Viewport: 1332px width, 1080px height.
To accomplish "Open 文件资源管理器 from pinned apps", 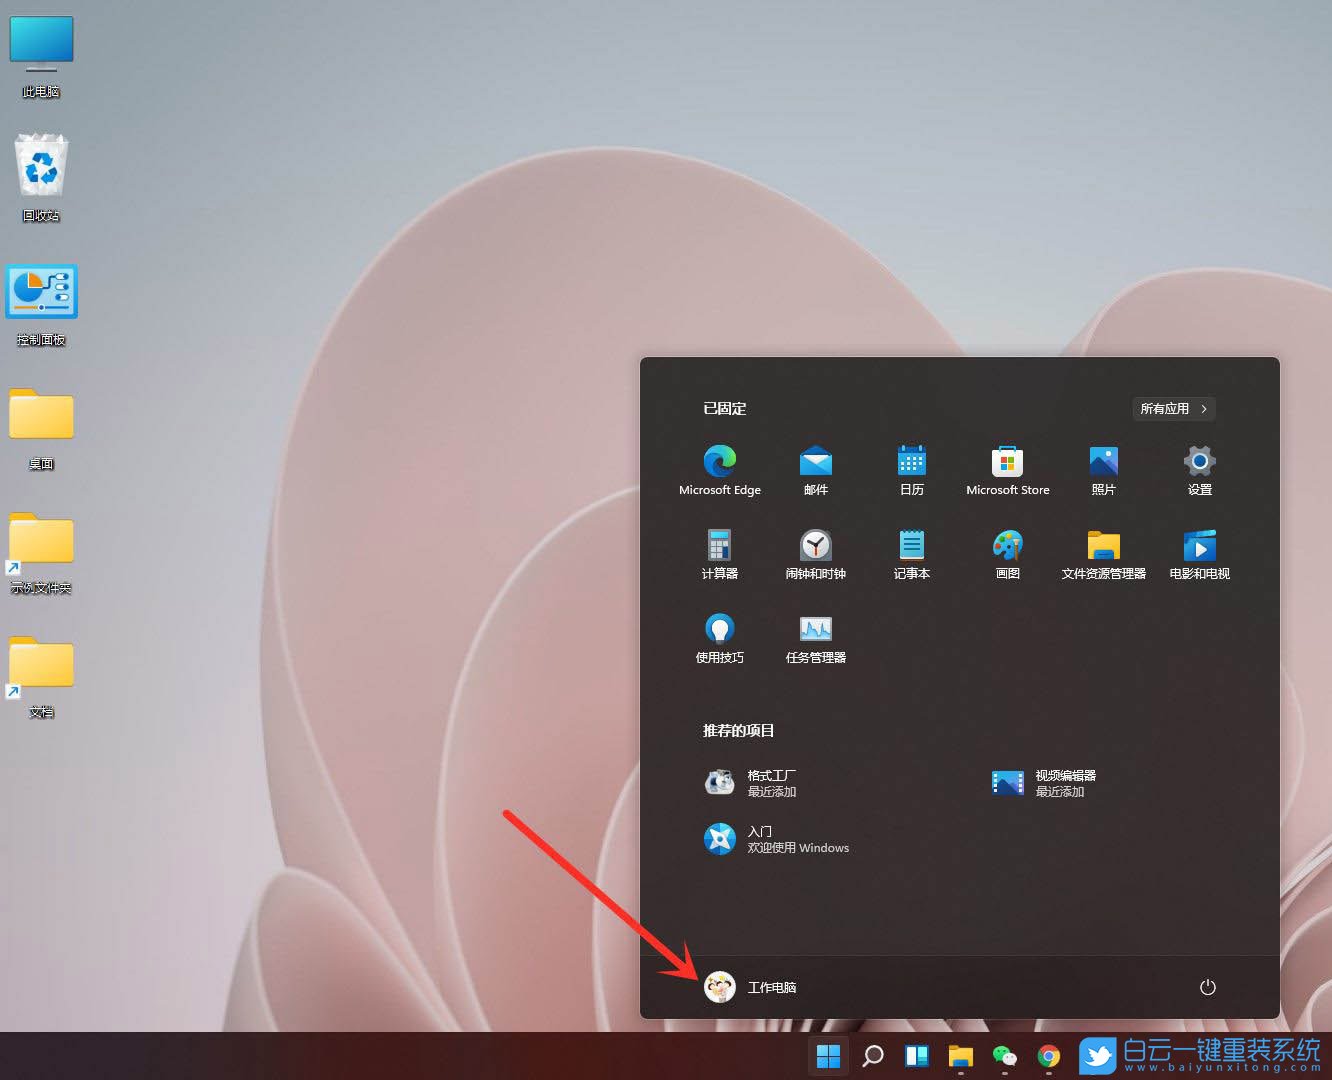I will pos(1103,553).
